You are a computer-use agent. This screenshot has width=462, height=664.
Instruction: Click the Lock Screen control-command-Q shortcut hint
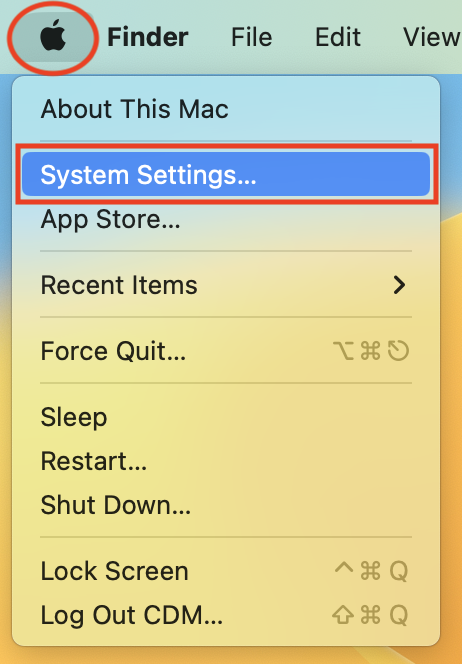[x=371, y=571]
